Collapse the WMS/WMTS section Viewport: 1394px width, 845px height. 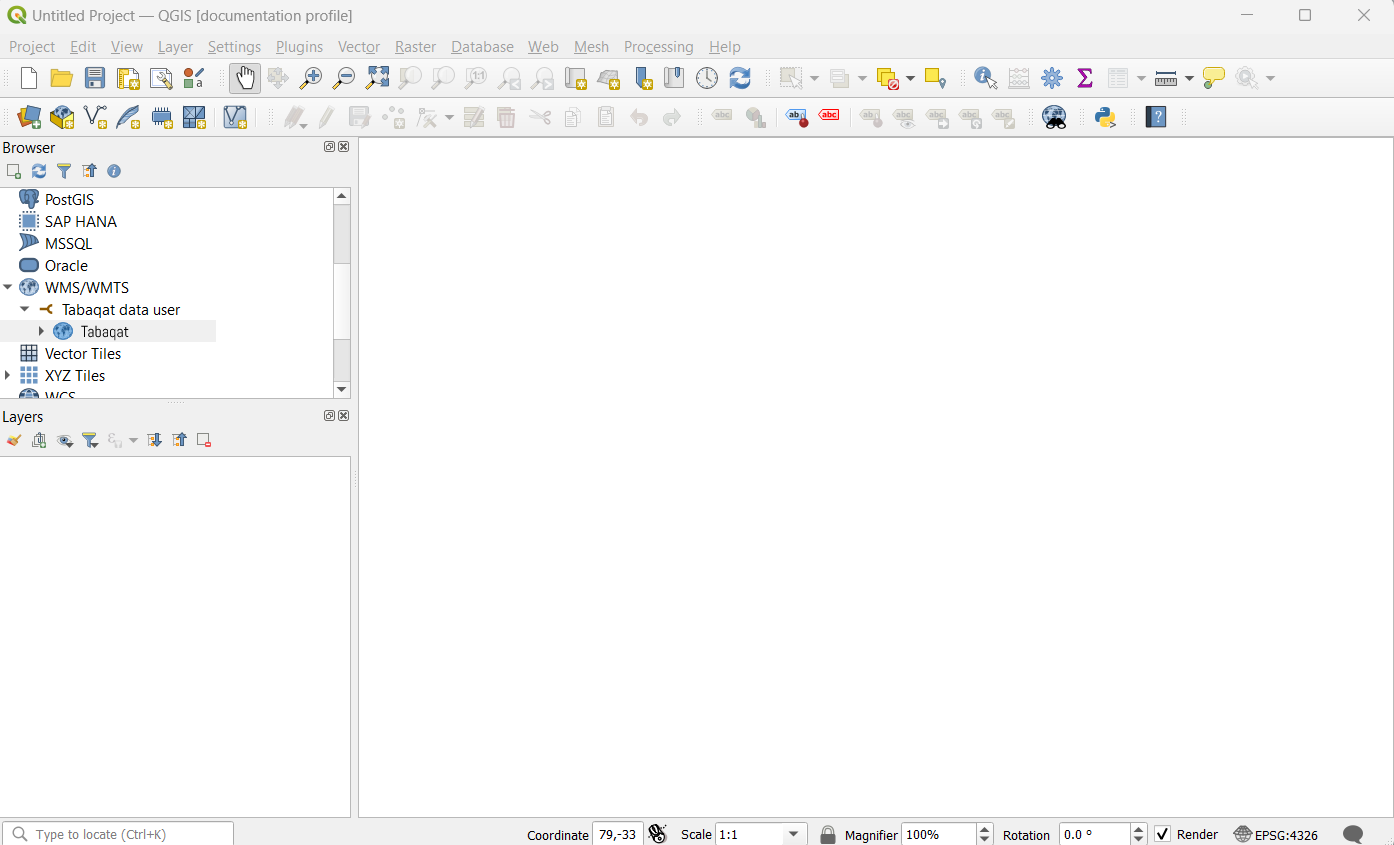(8, 287)
